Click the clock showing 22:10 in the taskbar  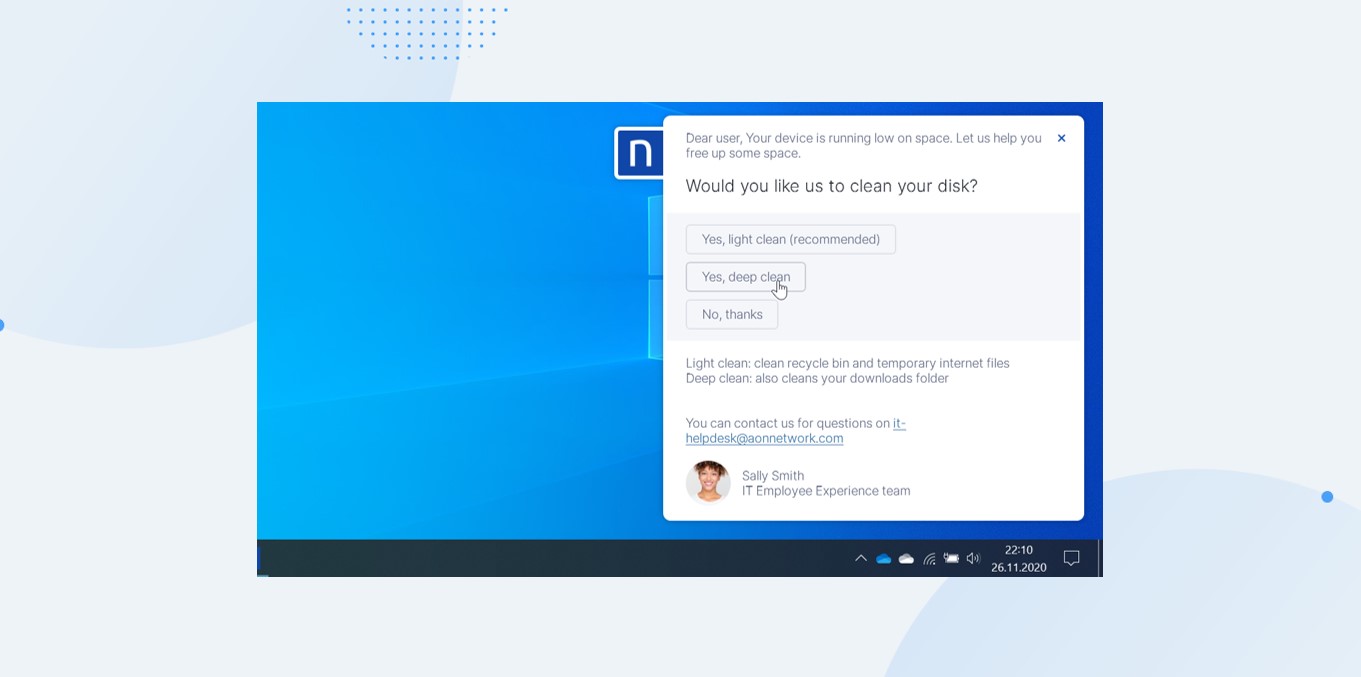[x=1017, y=549]
